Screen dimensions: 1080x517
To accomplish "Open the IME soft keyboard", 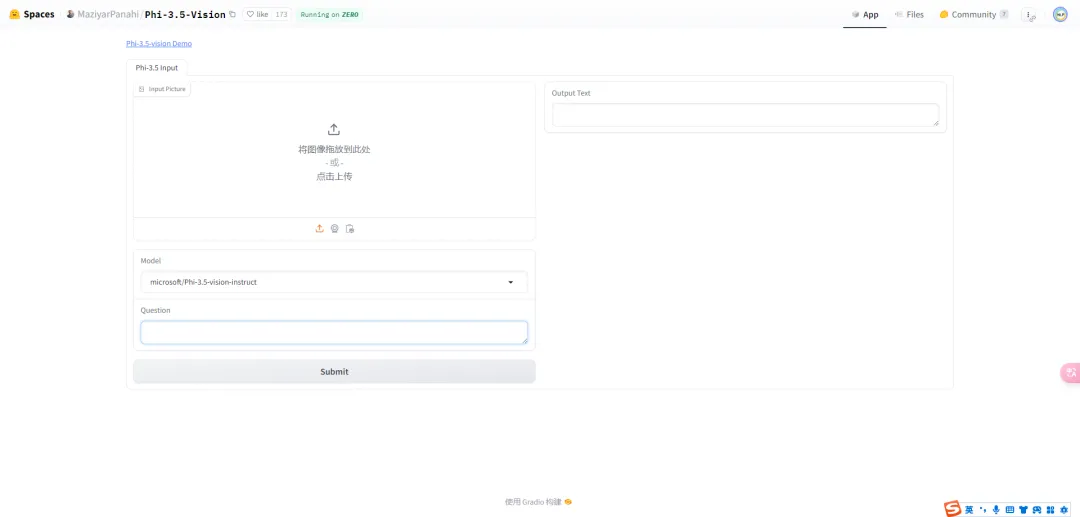I will (x=1010, y=509).
